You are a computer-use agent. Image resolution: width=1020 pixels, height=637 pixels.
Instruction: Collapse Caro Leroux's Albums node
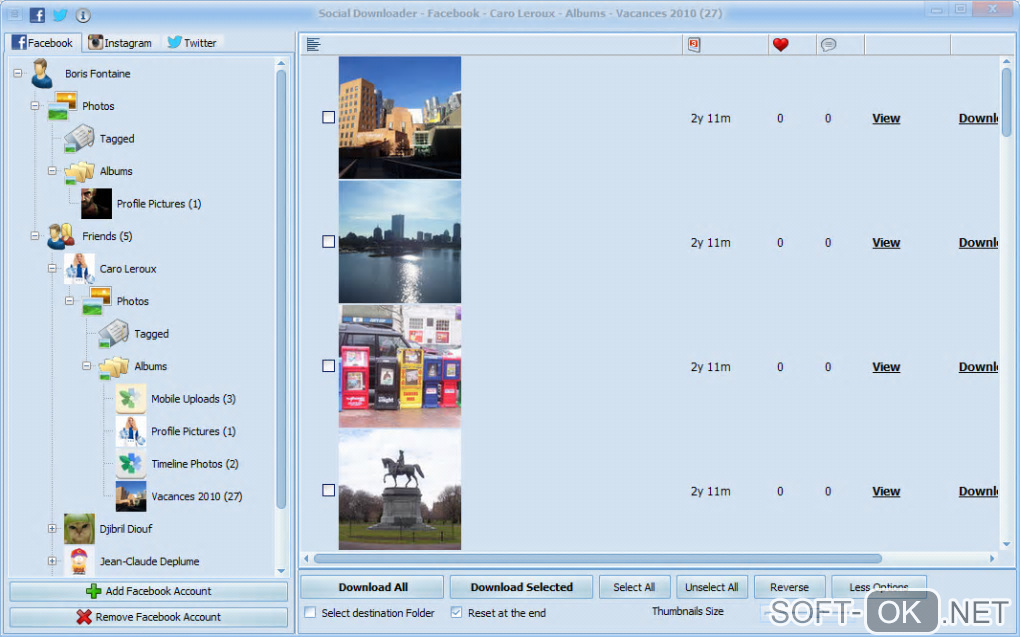click(x=87, y=366)
